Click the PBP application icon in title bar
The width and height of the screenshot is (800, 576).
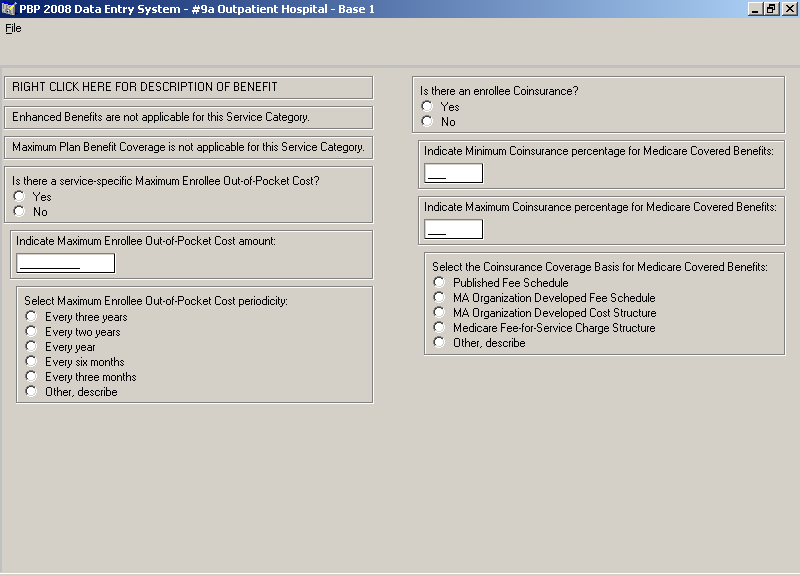(9, 9)
